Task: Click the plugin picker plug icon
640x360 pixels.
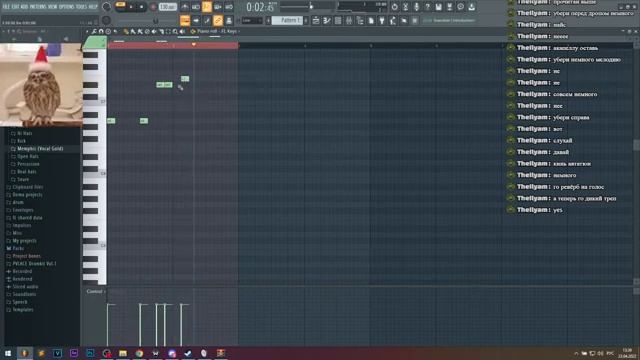Action: point(382,20)
